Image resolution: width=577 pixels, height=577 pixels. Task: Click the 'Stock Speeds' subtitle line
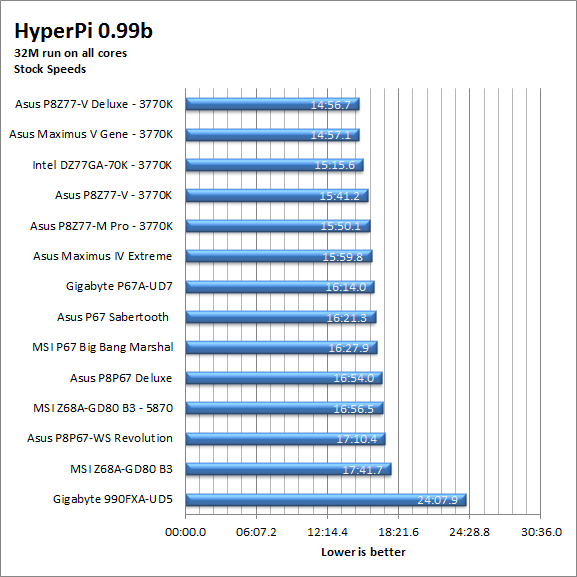[50, 69]
